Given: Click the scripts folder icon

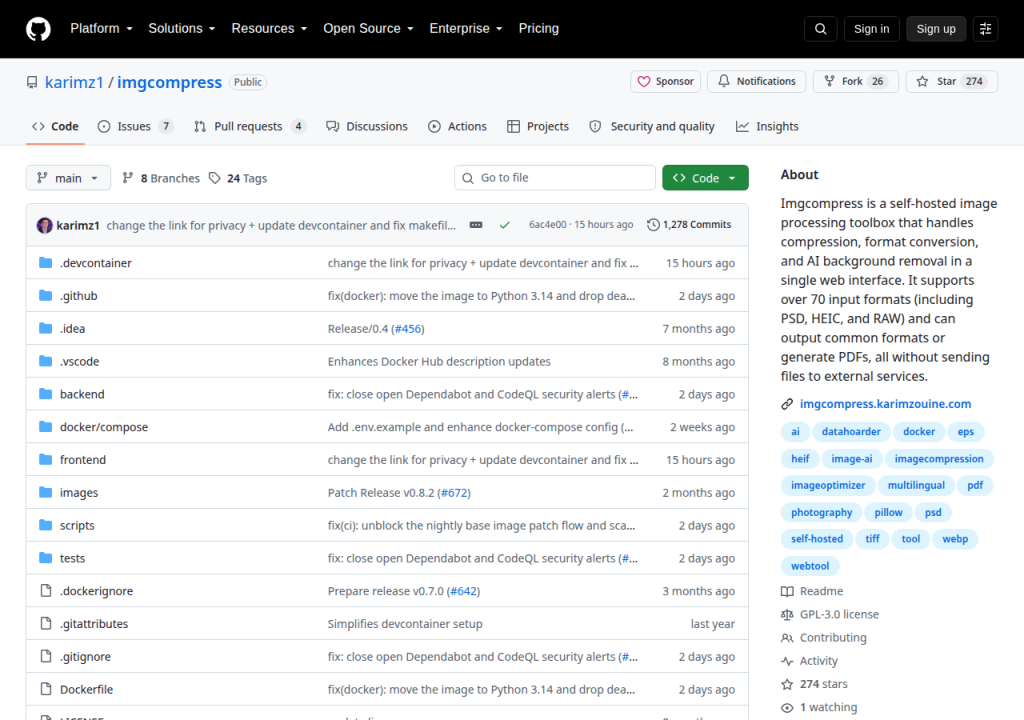Looking at the screenshot, I should tap(46, 525).
